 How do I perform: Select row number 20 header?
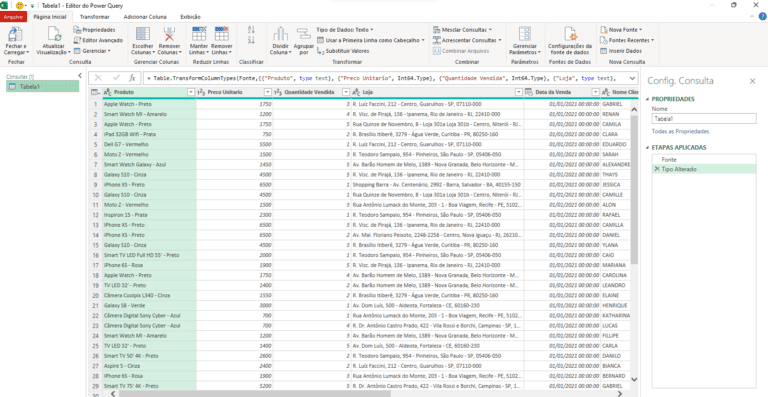96,295
